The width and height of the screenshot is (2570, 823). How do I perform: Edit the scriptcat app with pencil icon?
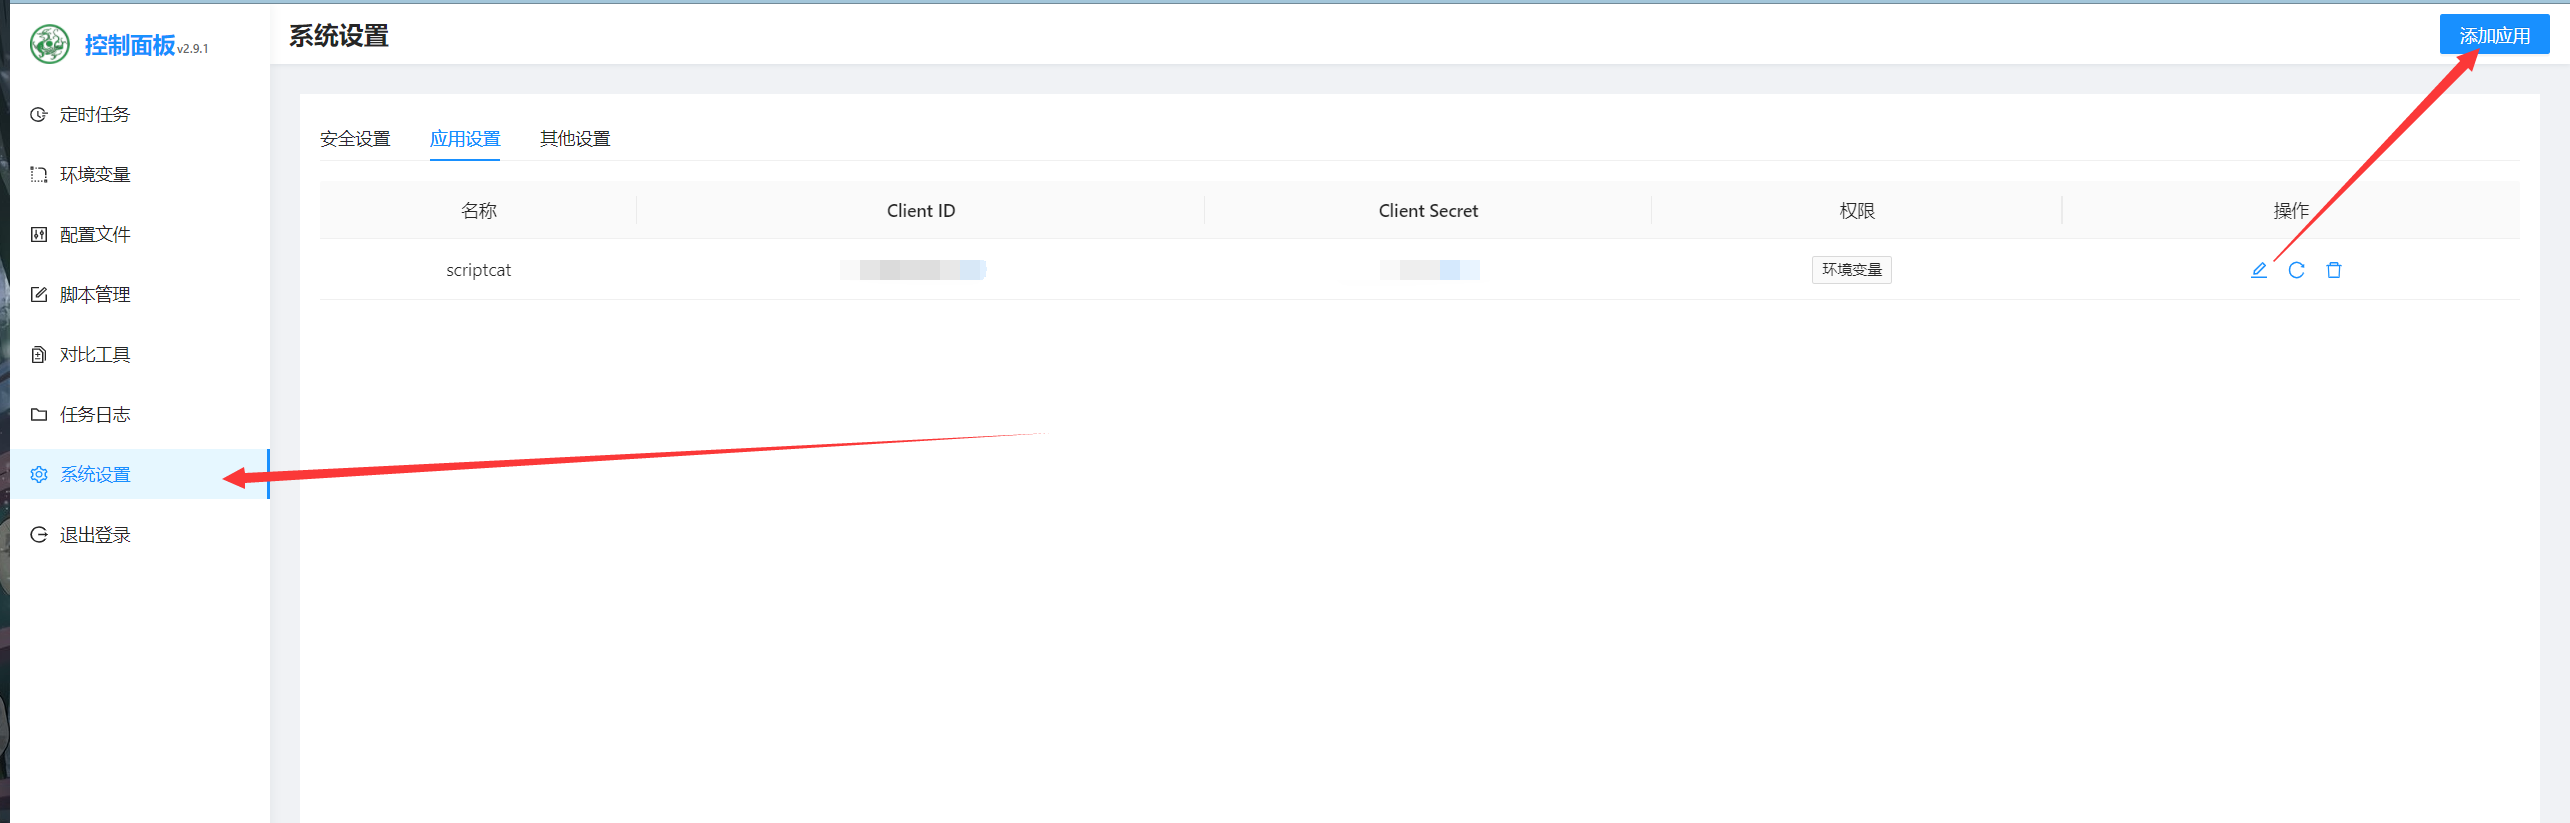(2259, 270)
